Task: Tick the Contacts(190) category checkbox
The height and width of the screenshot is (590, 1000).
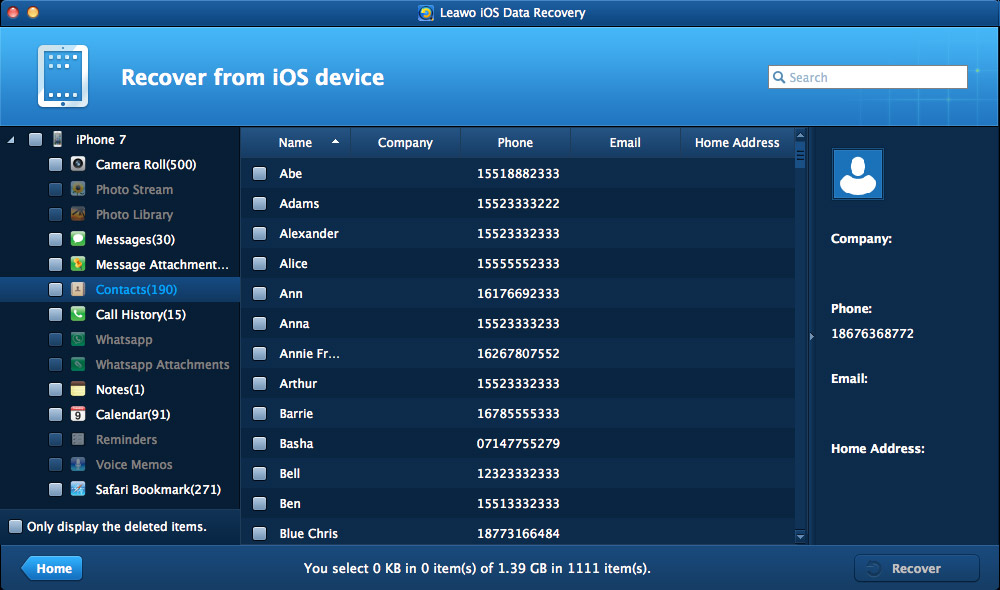Action: click(55, 290)
